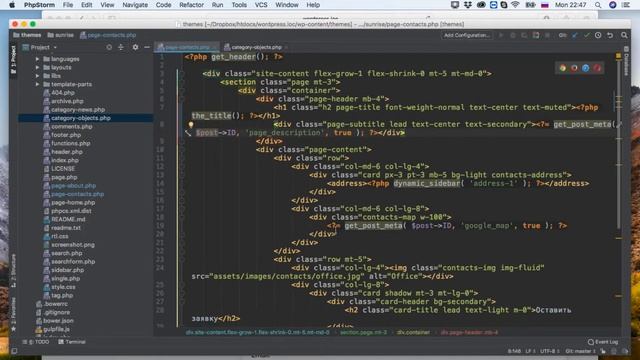Click the Git update project arrow icon
The width and height of the screenshot is (640, 360).
[x=575, y=36]
